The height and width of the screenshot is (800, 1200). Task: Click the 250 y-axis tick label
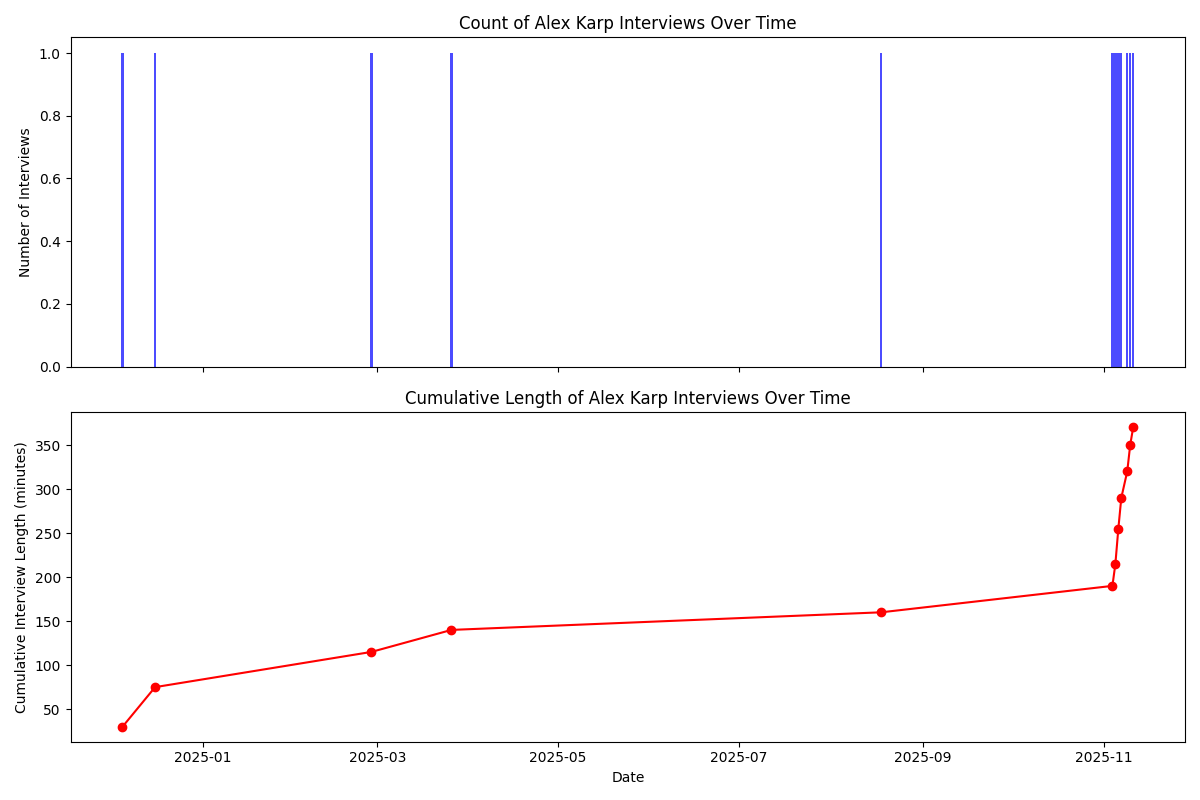49,533
